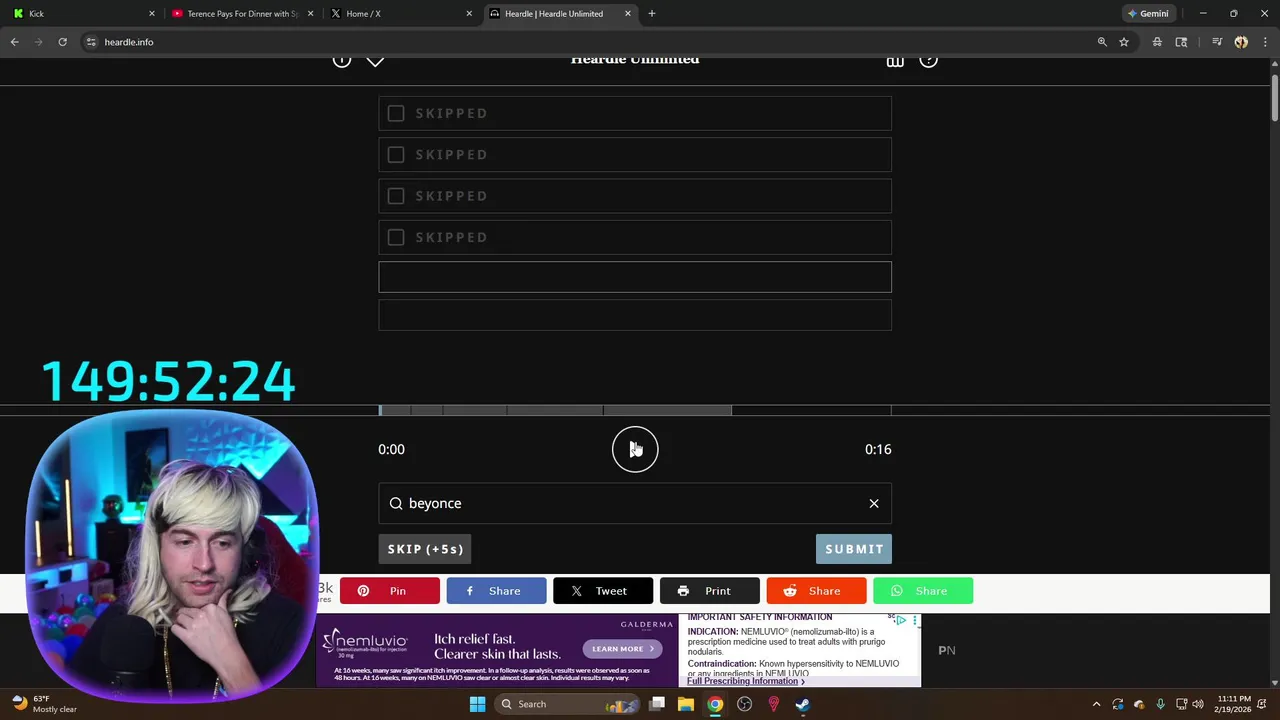1280x720 pixels.
Task: Click Learn More in Nemluvio ad
Action: (622, 649)
